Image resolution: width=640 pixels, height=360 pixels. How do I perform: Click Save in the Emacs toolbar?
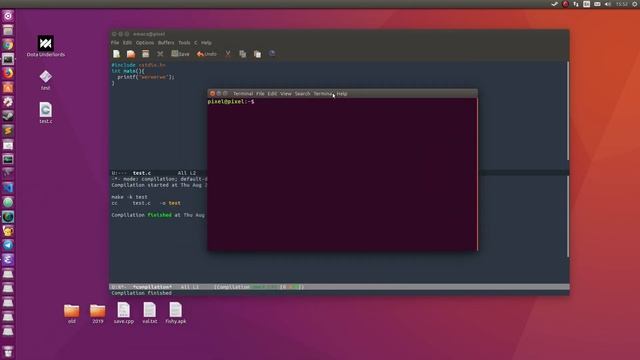(180, 54)
